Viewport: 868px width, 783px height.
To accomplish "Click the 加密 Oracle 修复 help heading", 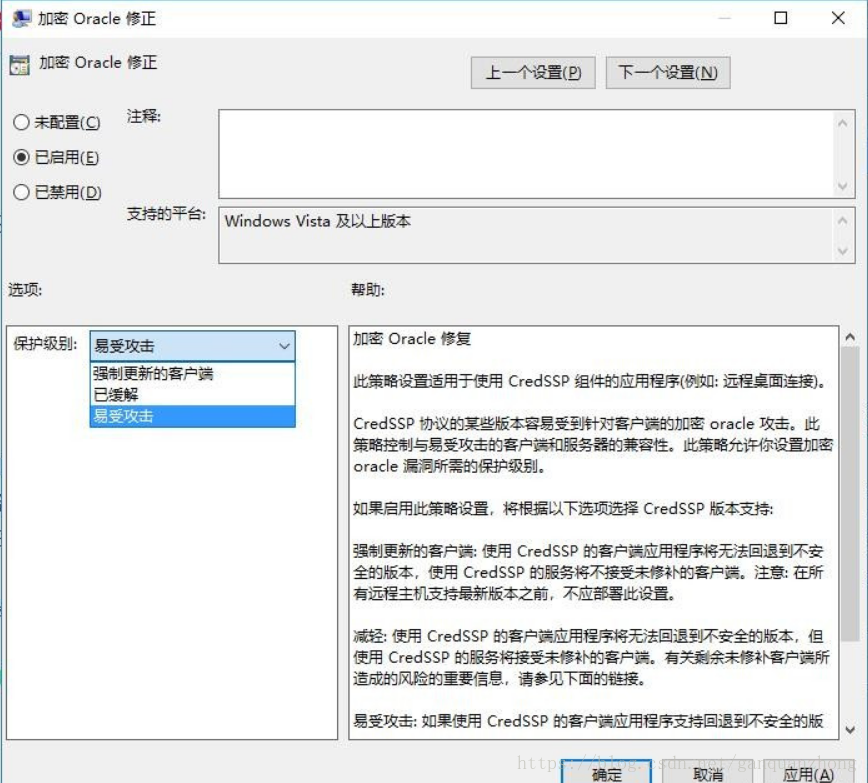I will tap(412, 338).
